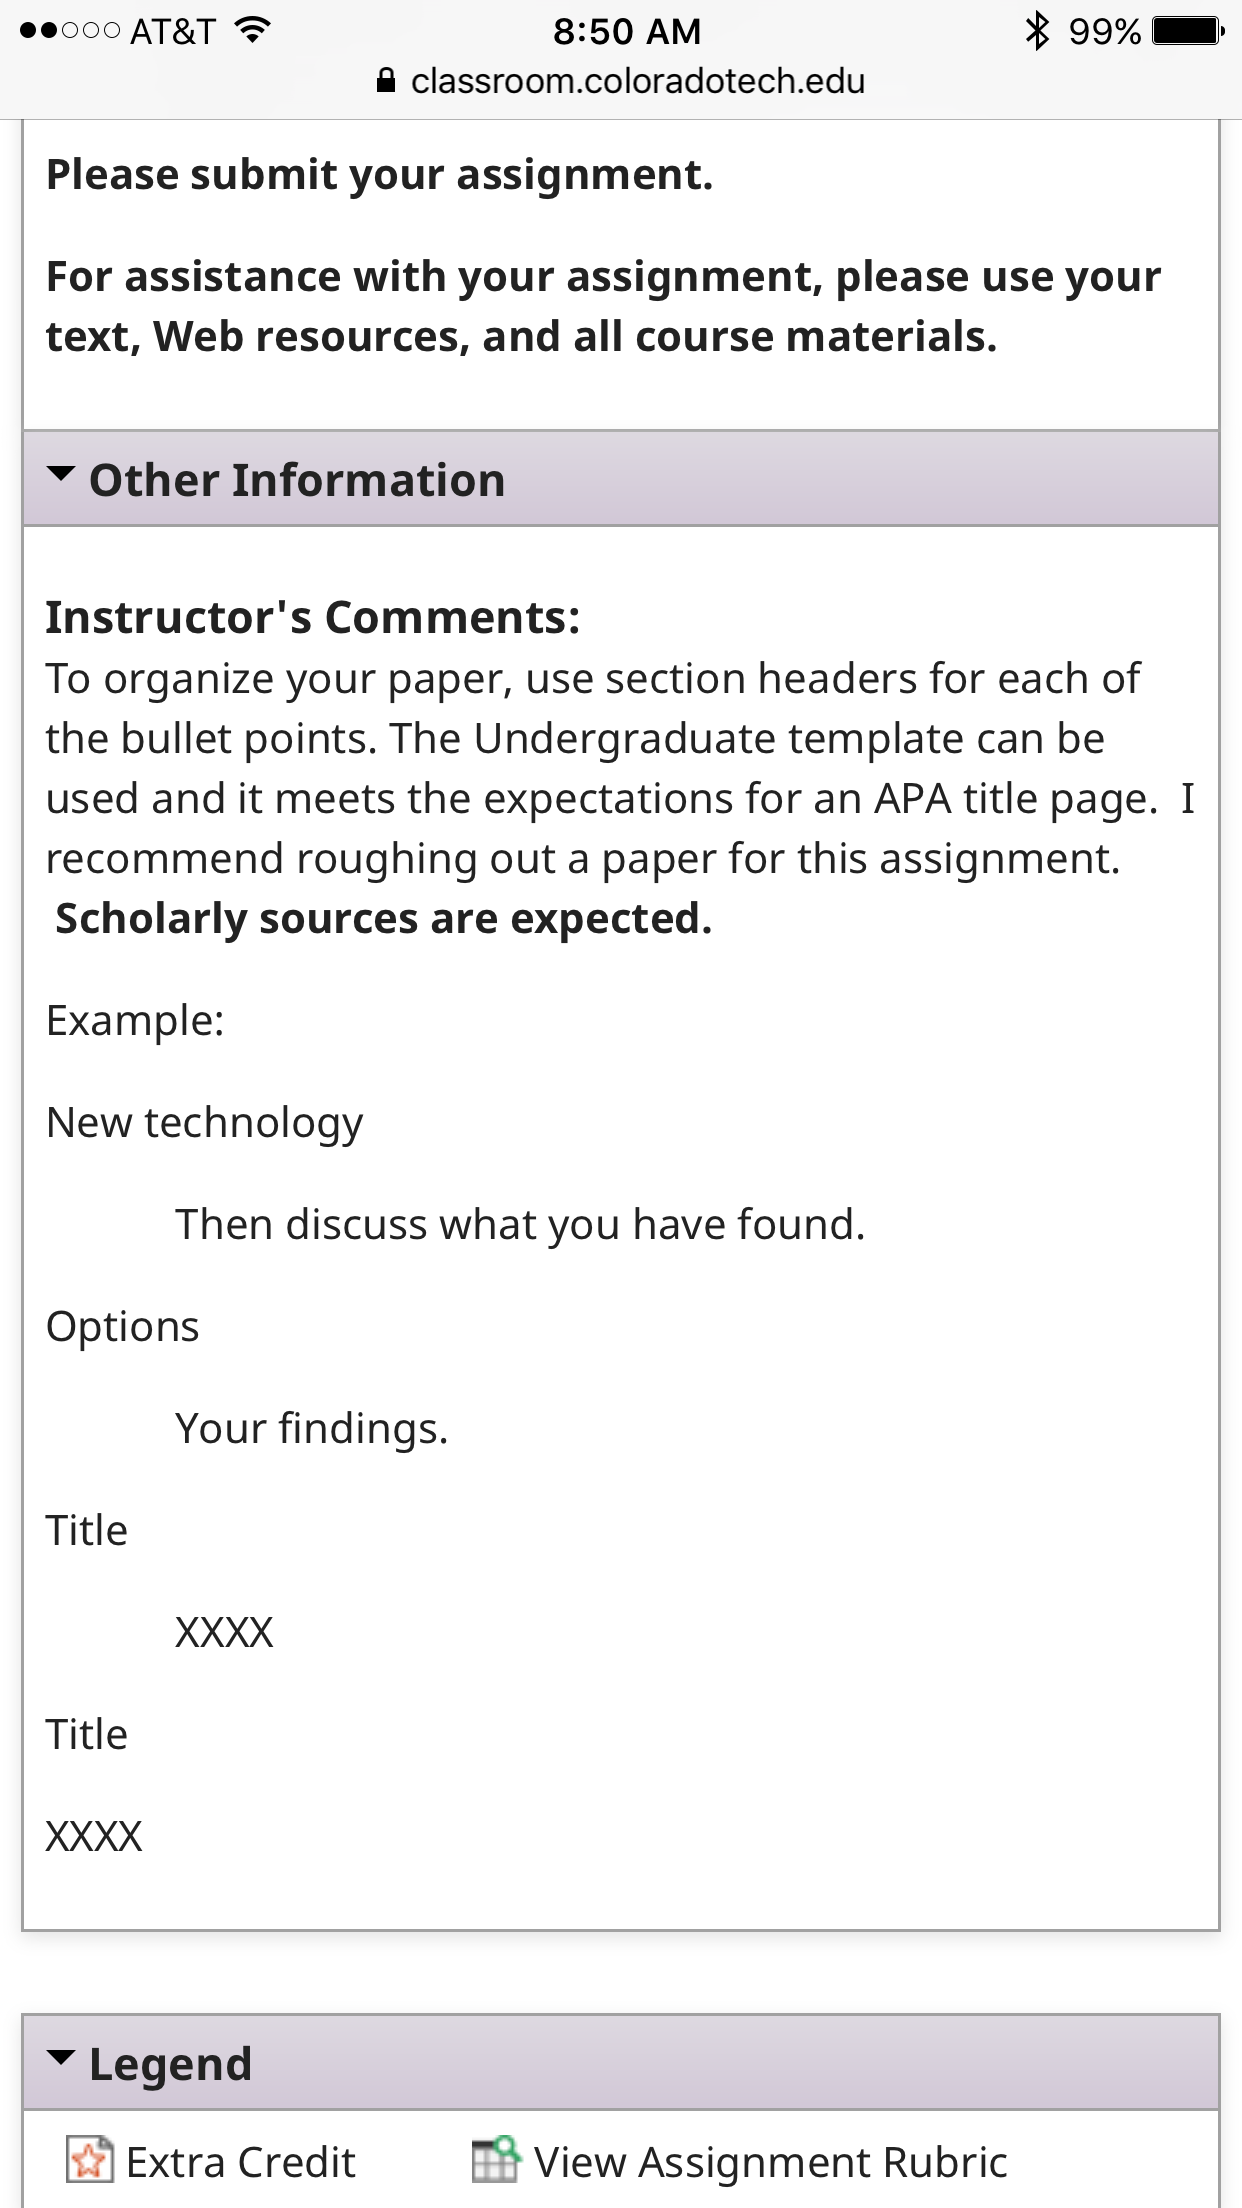This screenshot has height=2208, width=1242.
Task: Tap the Wi-Fi signal icon
Action: (253, 30)
